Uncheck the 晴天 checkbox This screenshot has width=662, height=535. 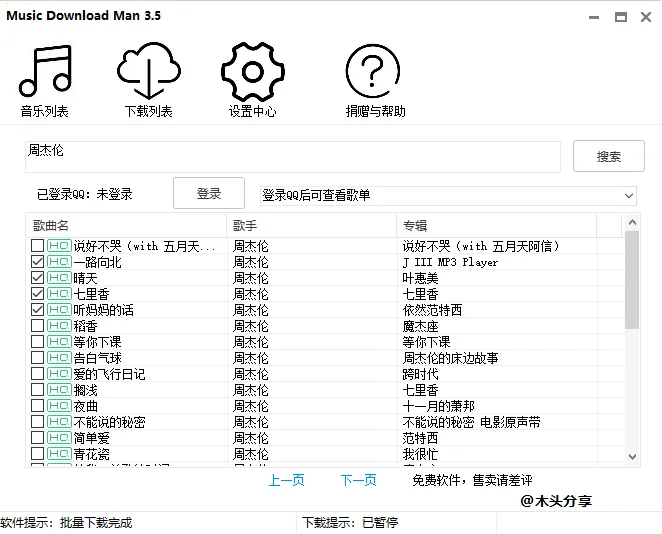tap(38, 277)
